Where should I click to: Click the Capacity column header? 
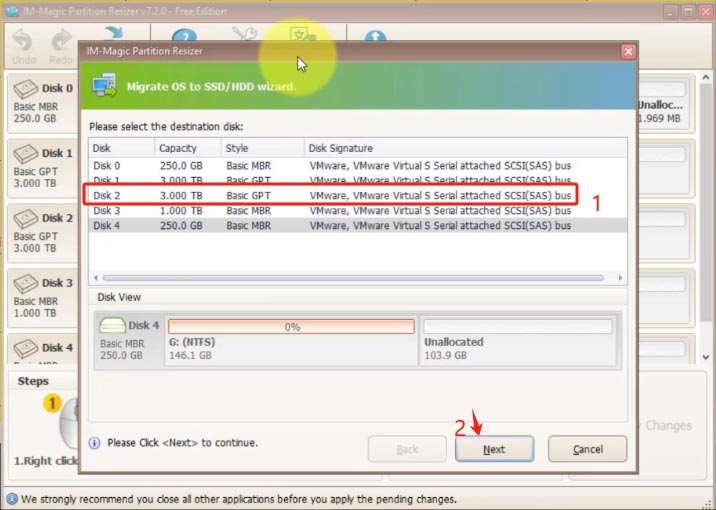click(188, 148)
